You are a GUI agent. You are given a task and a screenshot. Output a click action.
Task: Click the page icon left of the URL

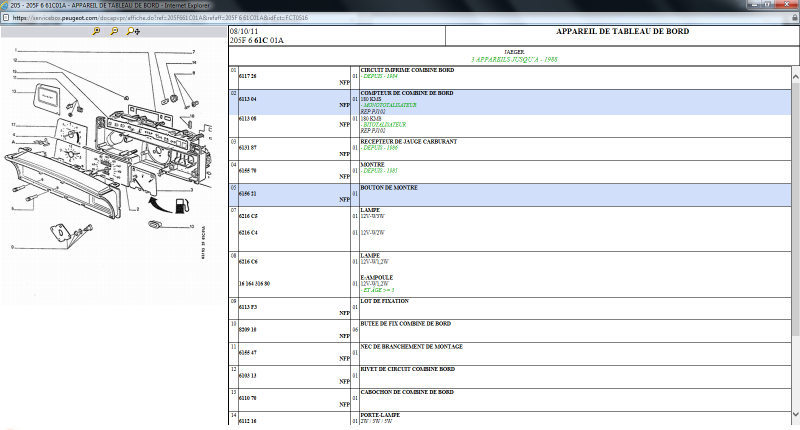[6, 17]
